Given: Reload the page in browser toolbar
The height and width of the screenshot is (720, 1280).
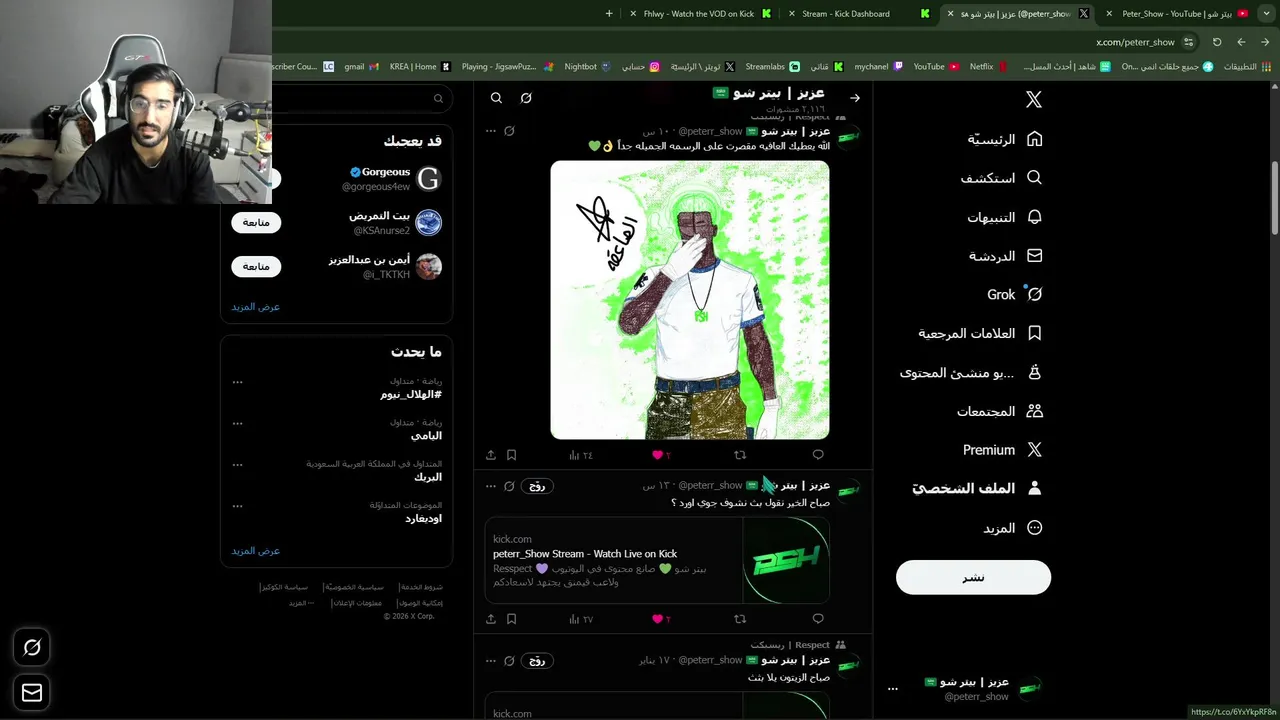Looking at the screenshot, I should [x=1217, y=42].
